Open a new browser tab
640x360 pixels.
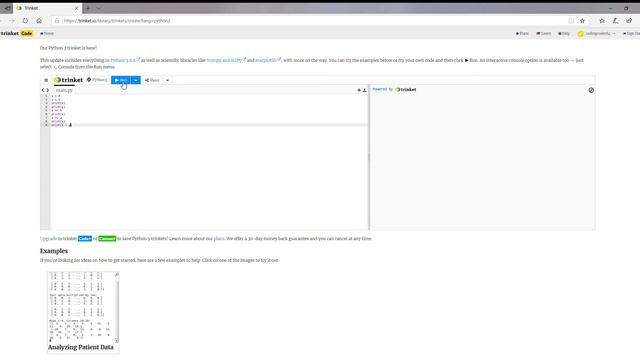[88, 8]
